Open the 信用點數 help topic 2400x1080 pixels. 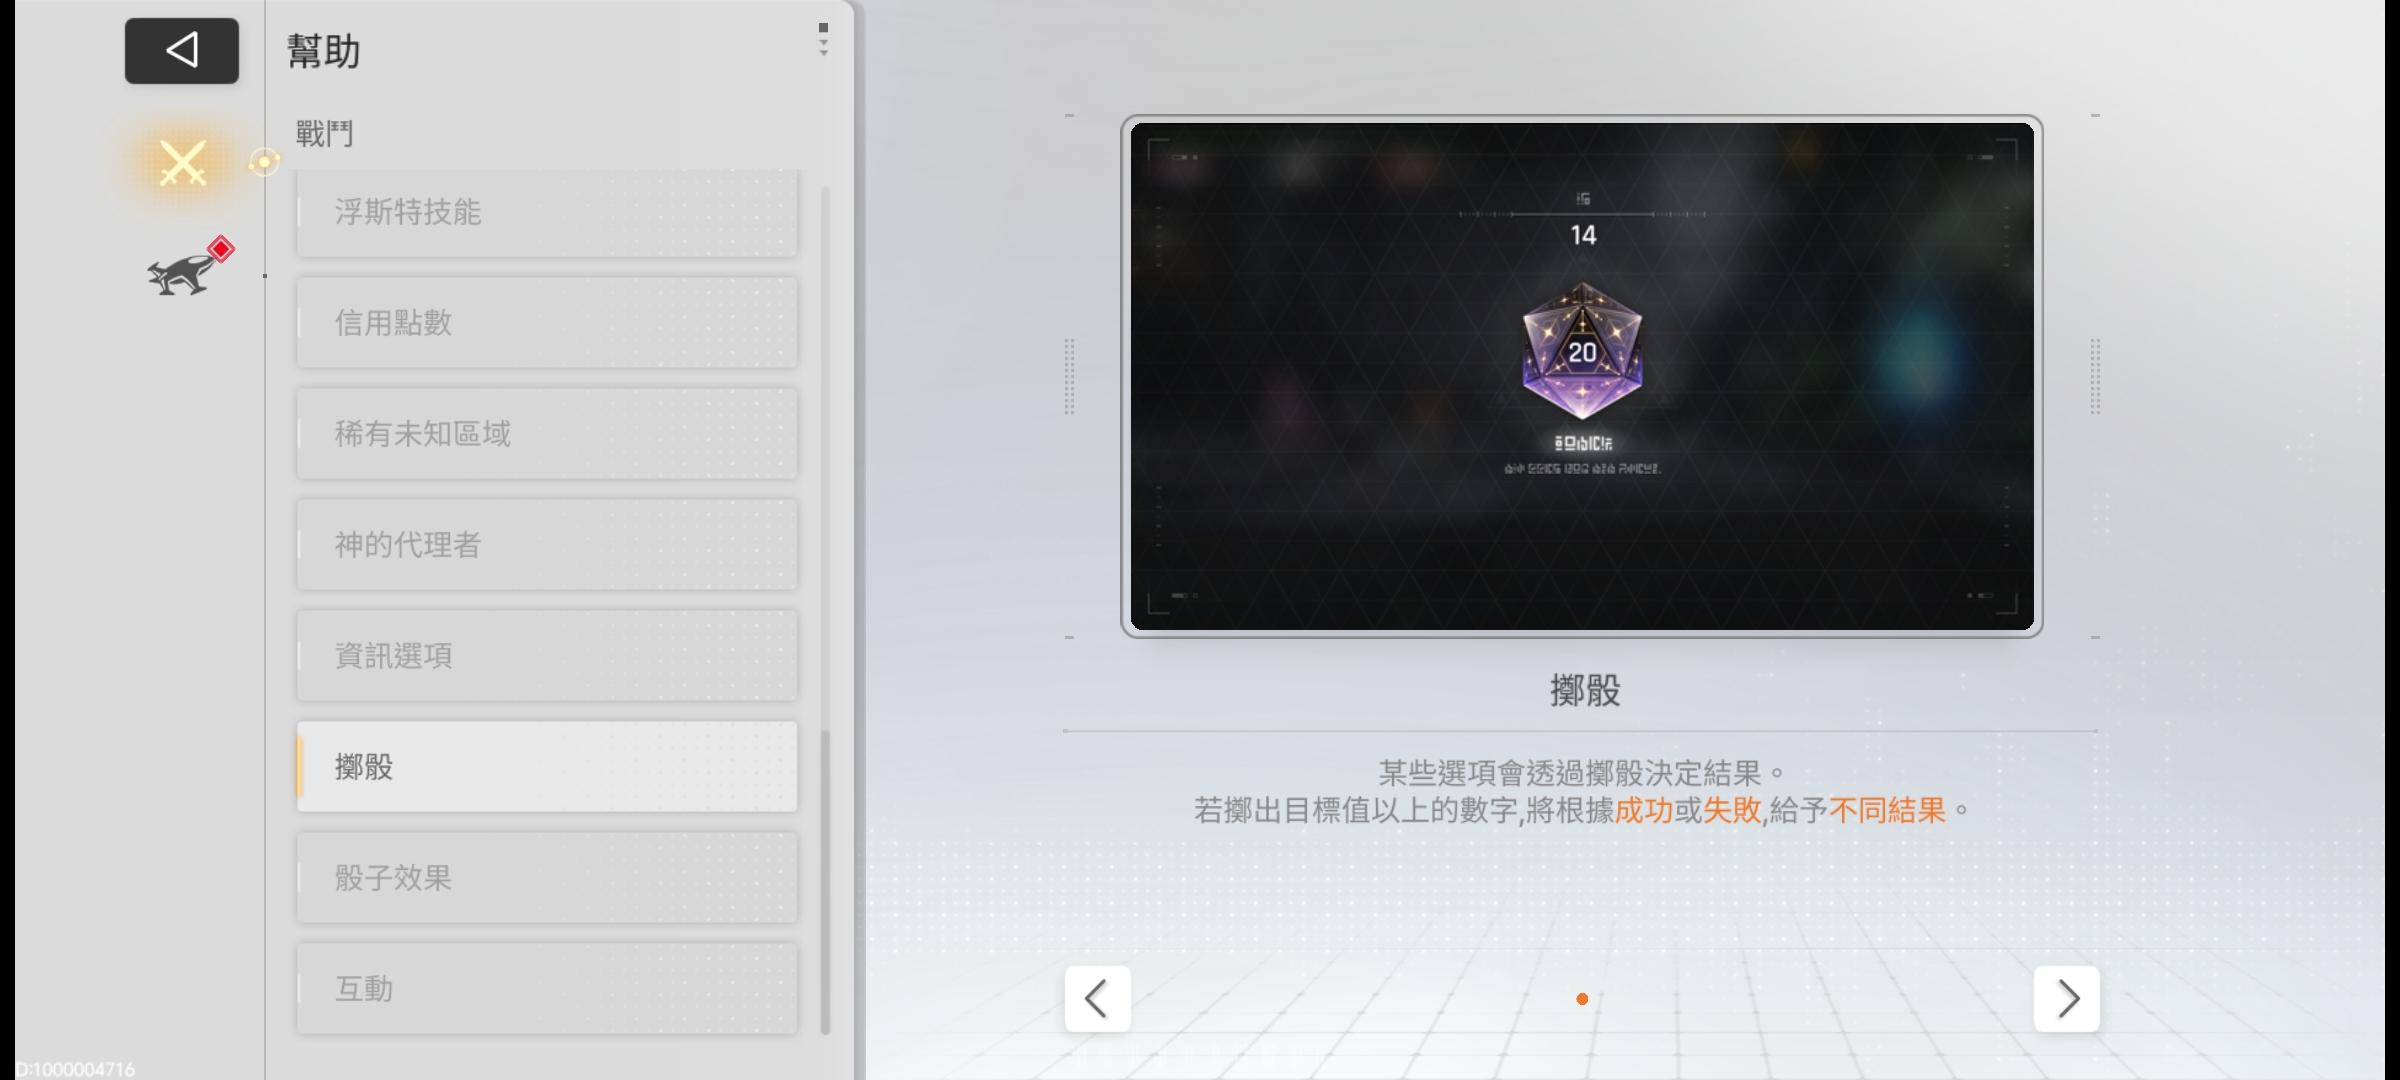[546, 323]
